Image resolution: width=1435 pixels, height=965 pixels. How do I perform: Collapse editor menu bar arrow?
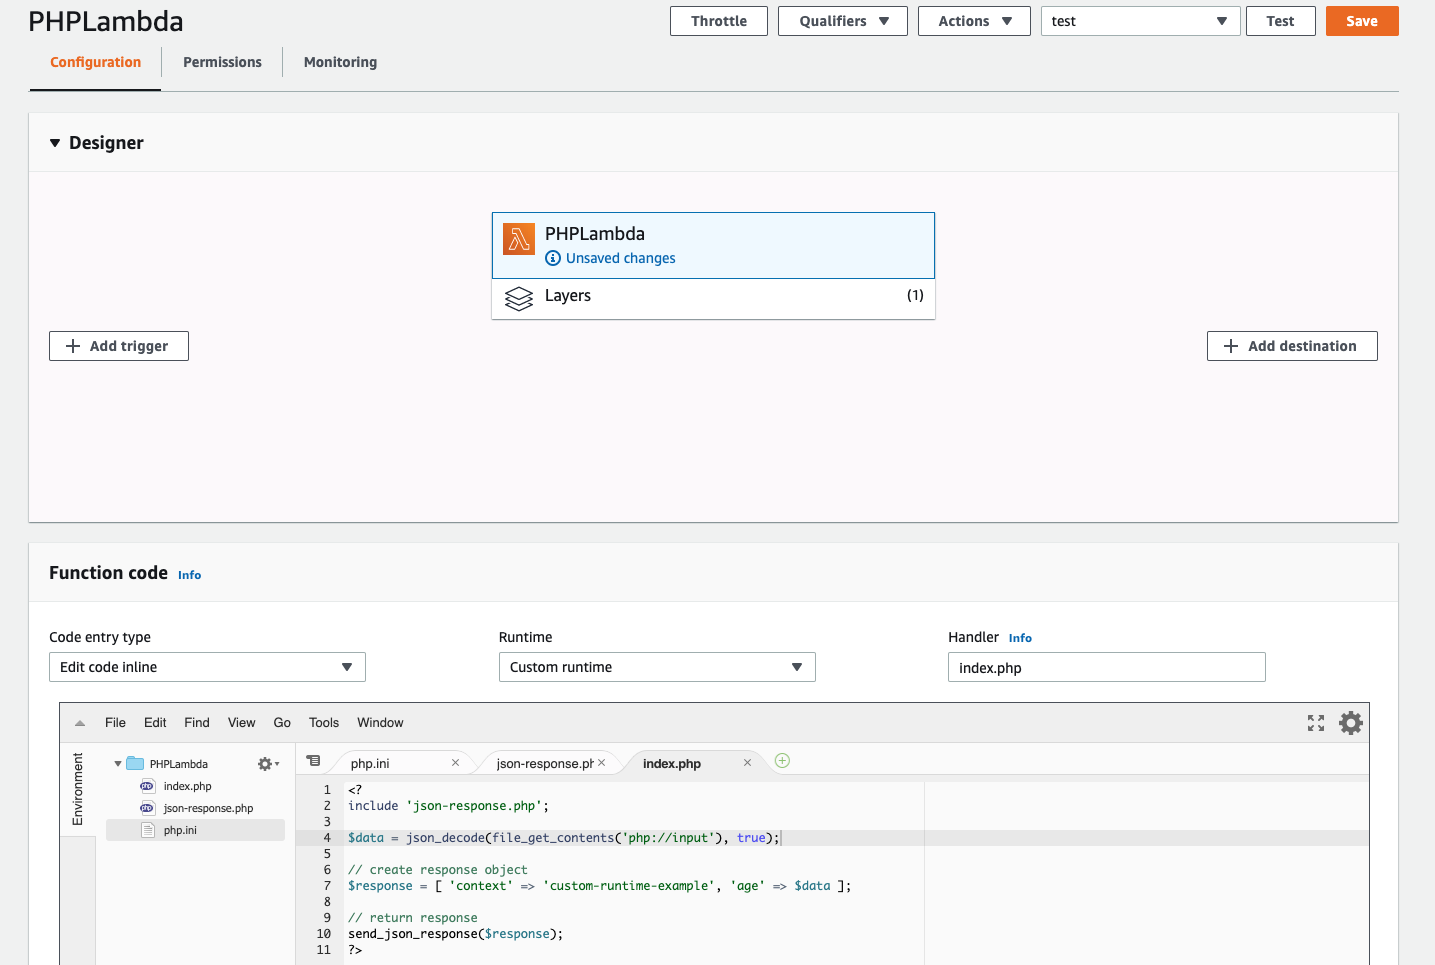tap(80, 723)
